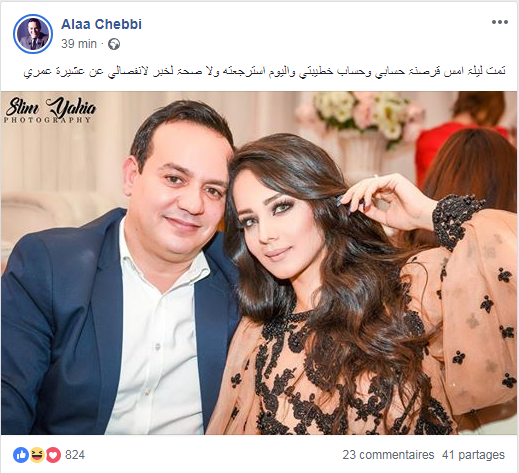Click Alaa Chebbi's round profile picture
This screenshot has width=519, height=473.
pyautogui.click(x=33, y=34)
